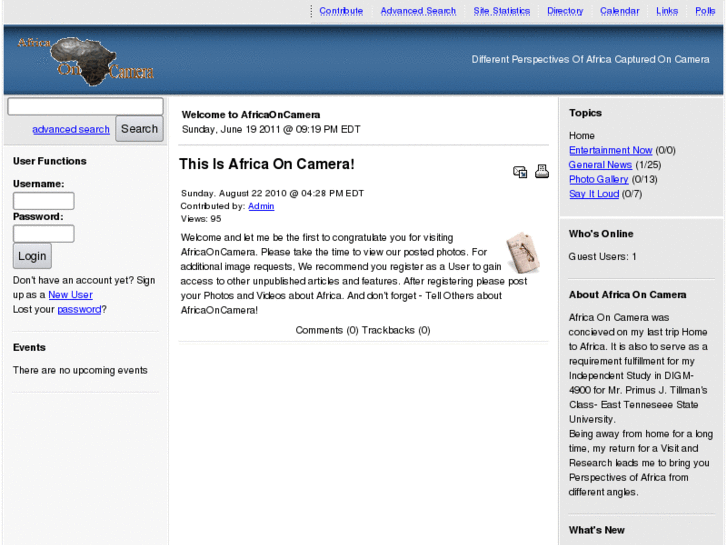
Task: Click the 'This Is Africa On Camera!' headline
Action: click(267, 164)
